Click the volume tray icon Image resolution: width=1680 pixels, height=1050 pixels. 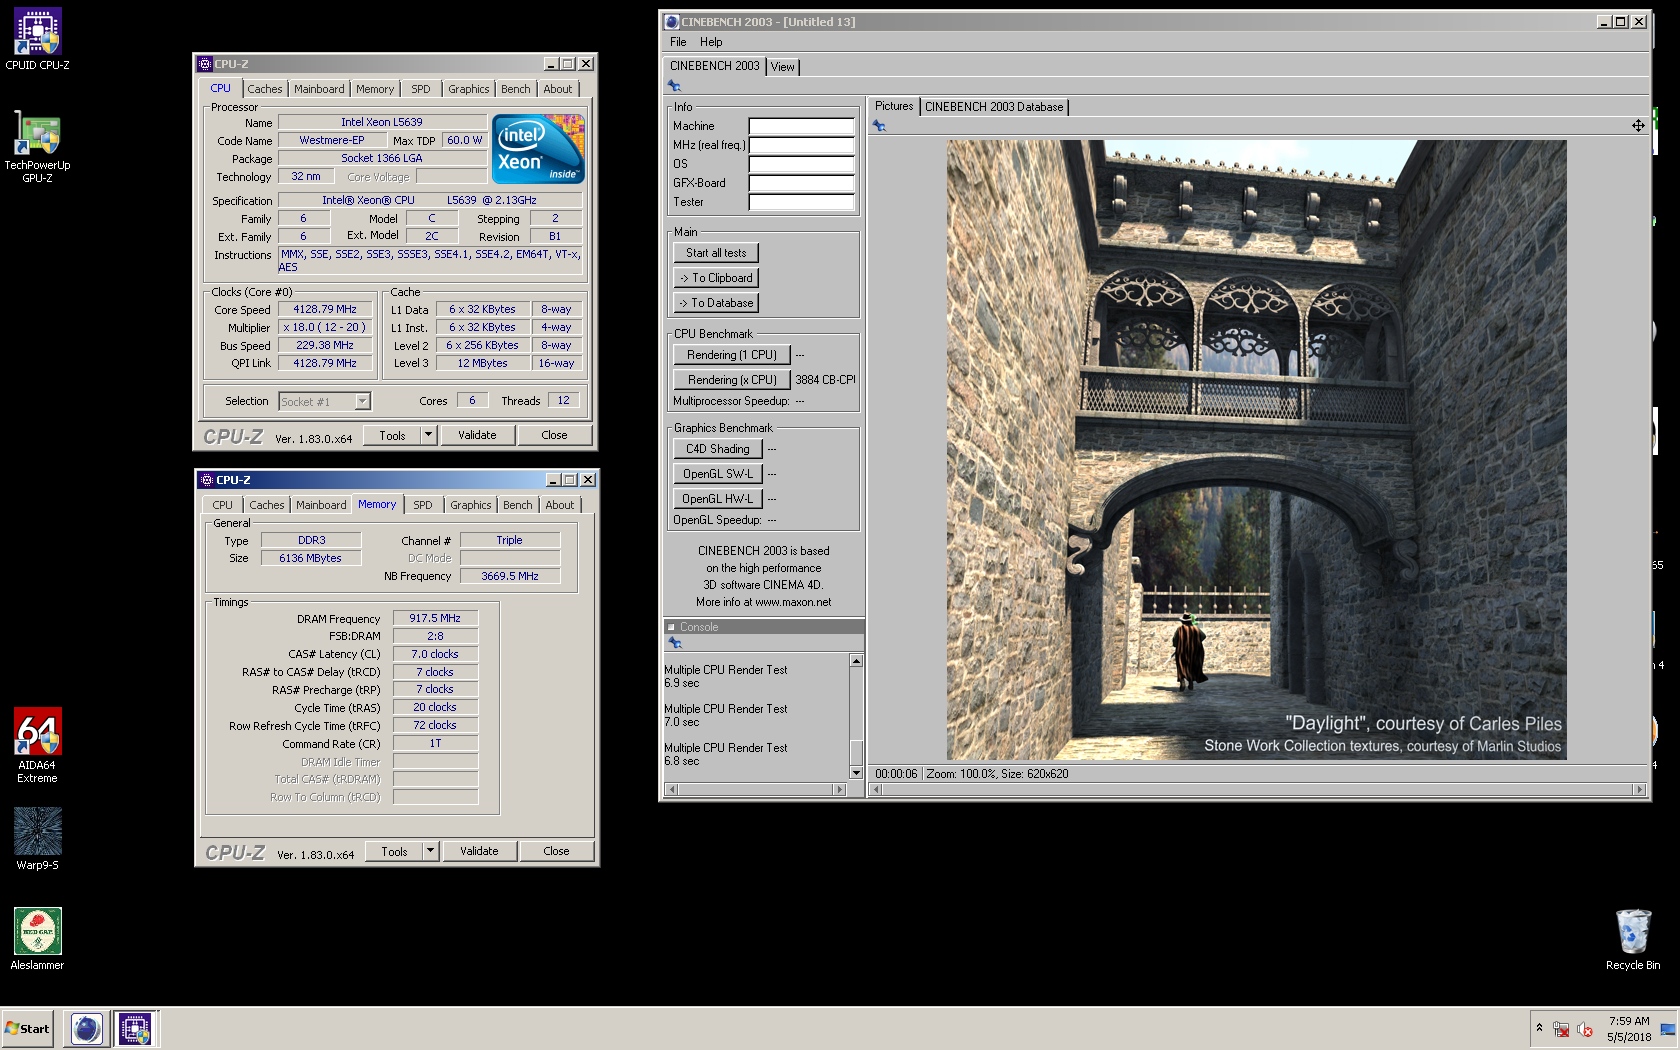click(1585, 1029)
